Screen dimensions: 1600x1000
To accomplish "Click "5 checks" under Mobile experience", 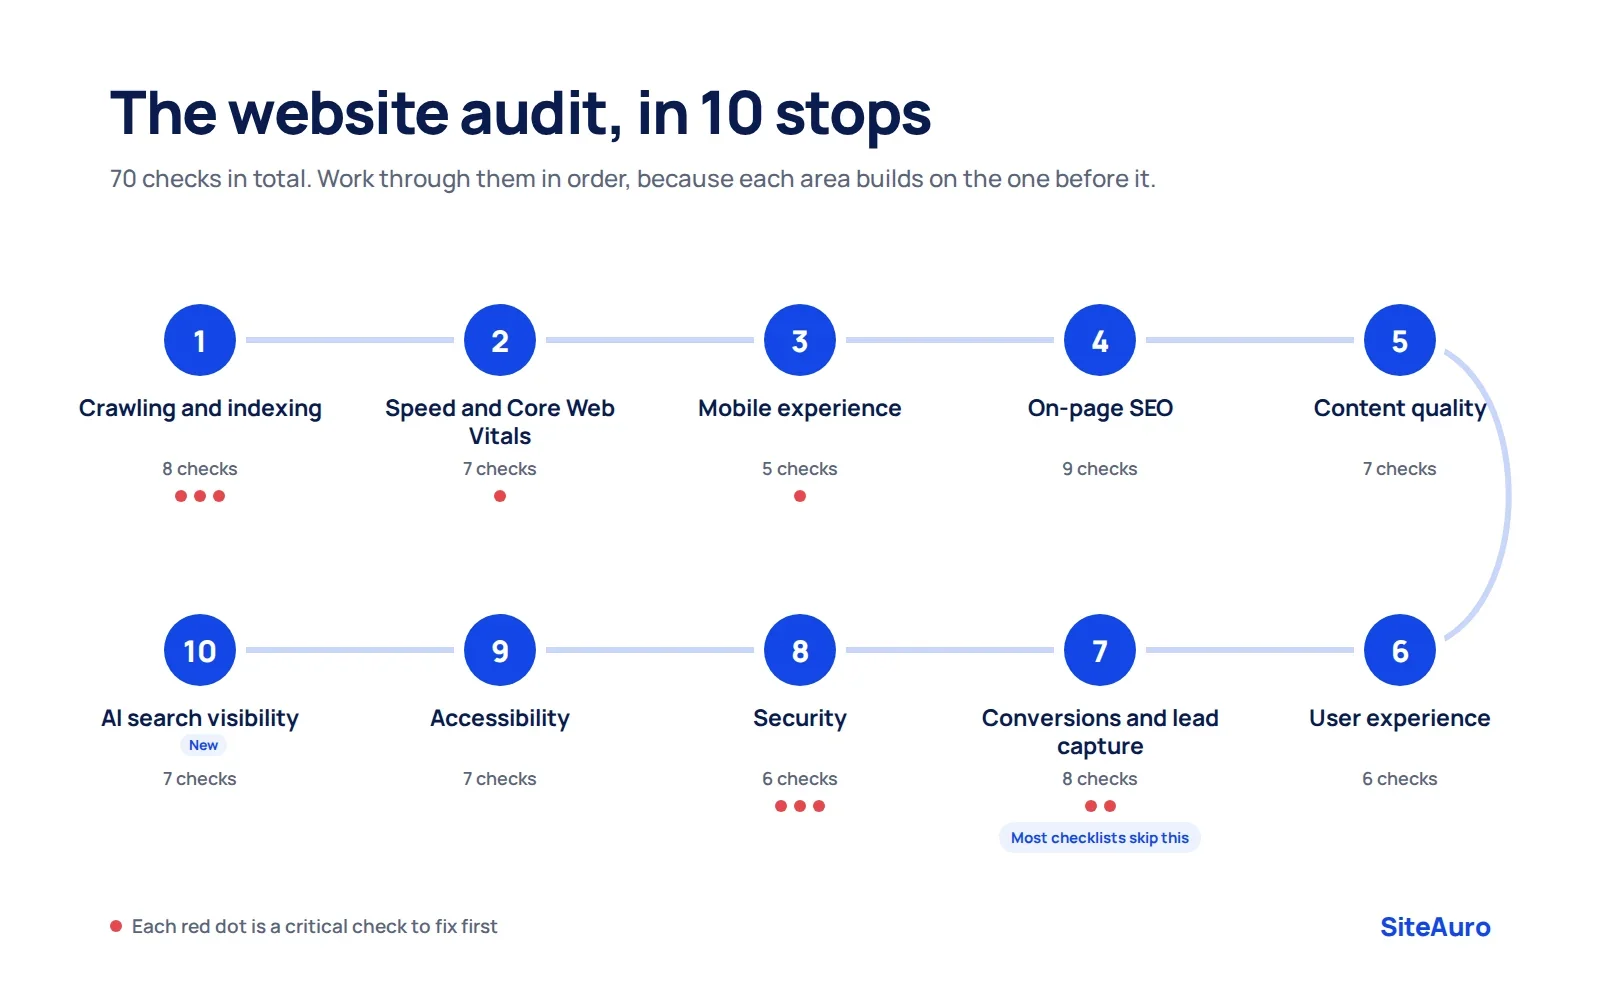I will (800, 469).
